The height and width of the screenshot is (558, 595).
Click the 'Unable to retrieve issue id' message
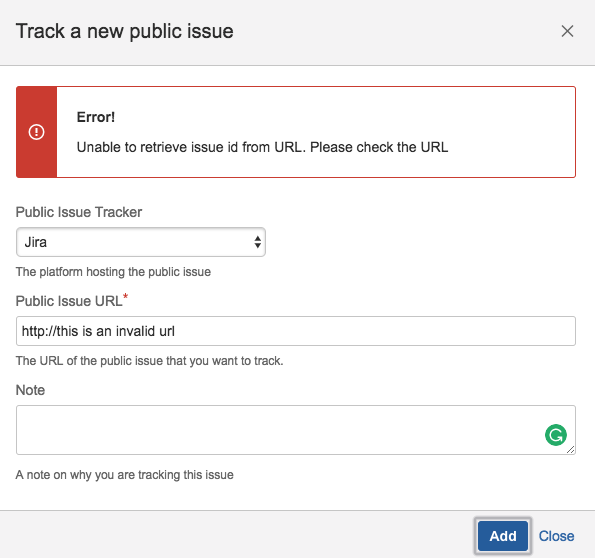(x=262, y=147)
